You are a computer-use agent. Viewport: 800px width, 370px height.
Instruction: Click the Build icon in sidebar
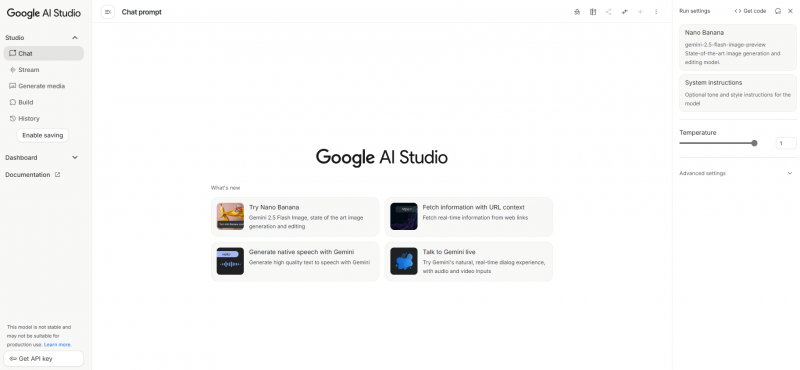point(13,102)
